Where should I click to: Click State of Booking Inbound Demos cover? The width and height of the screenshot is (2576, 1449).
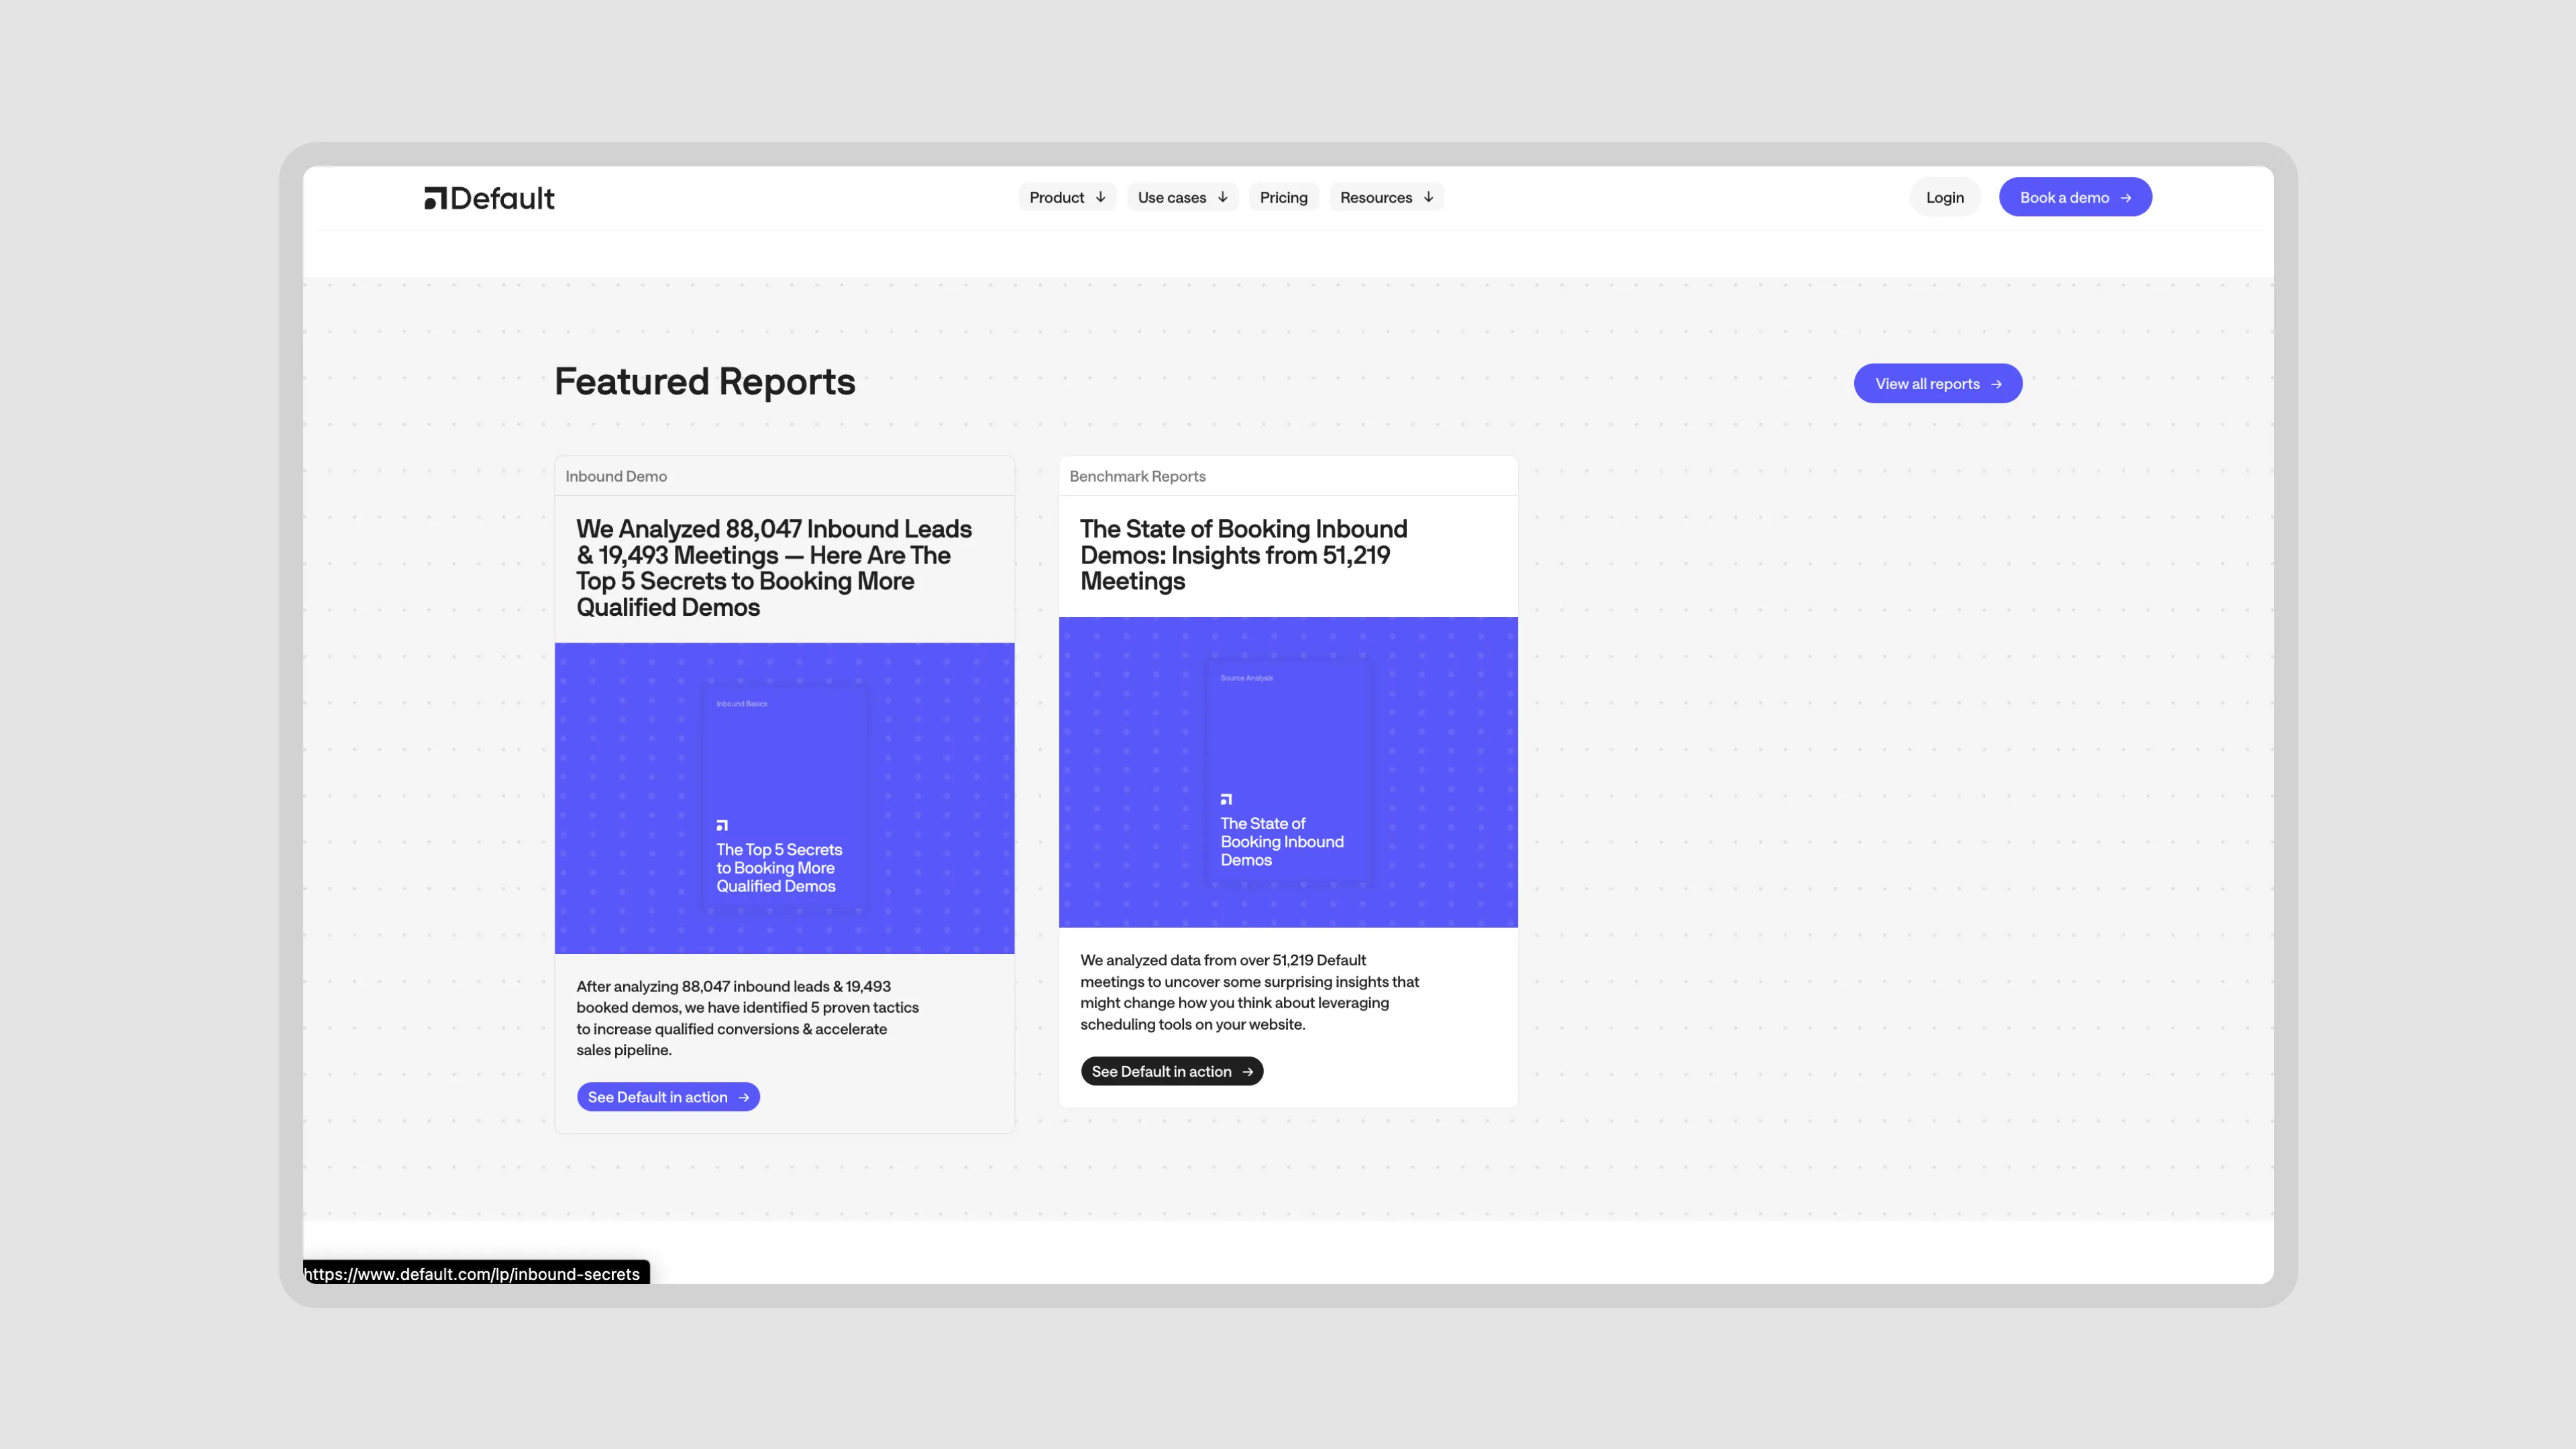(1287, 771)
